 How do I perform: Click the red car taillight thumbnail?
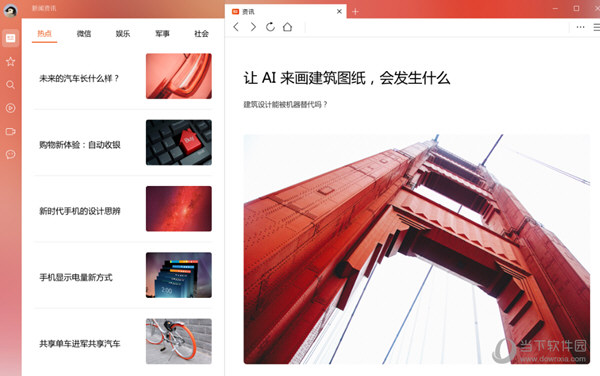click(179, 76)
